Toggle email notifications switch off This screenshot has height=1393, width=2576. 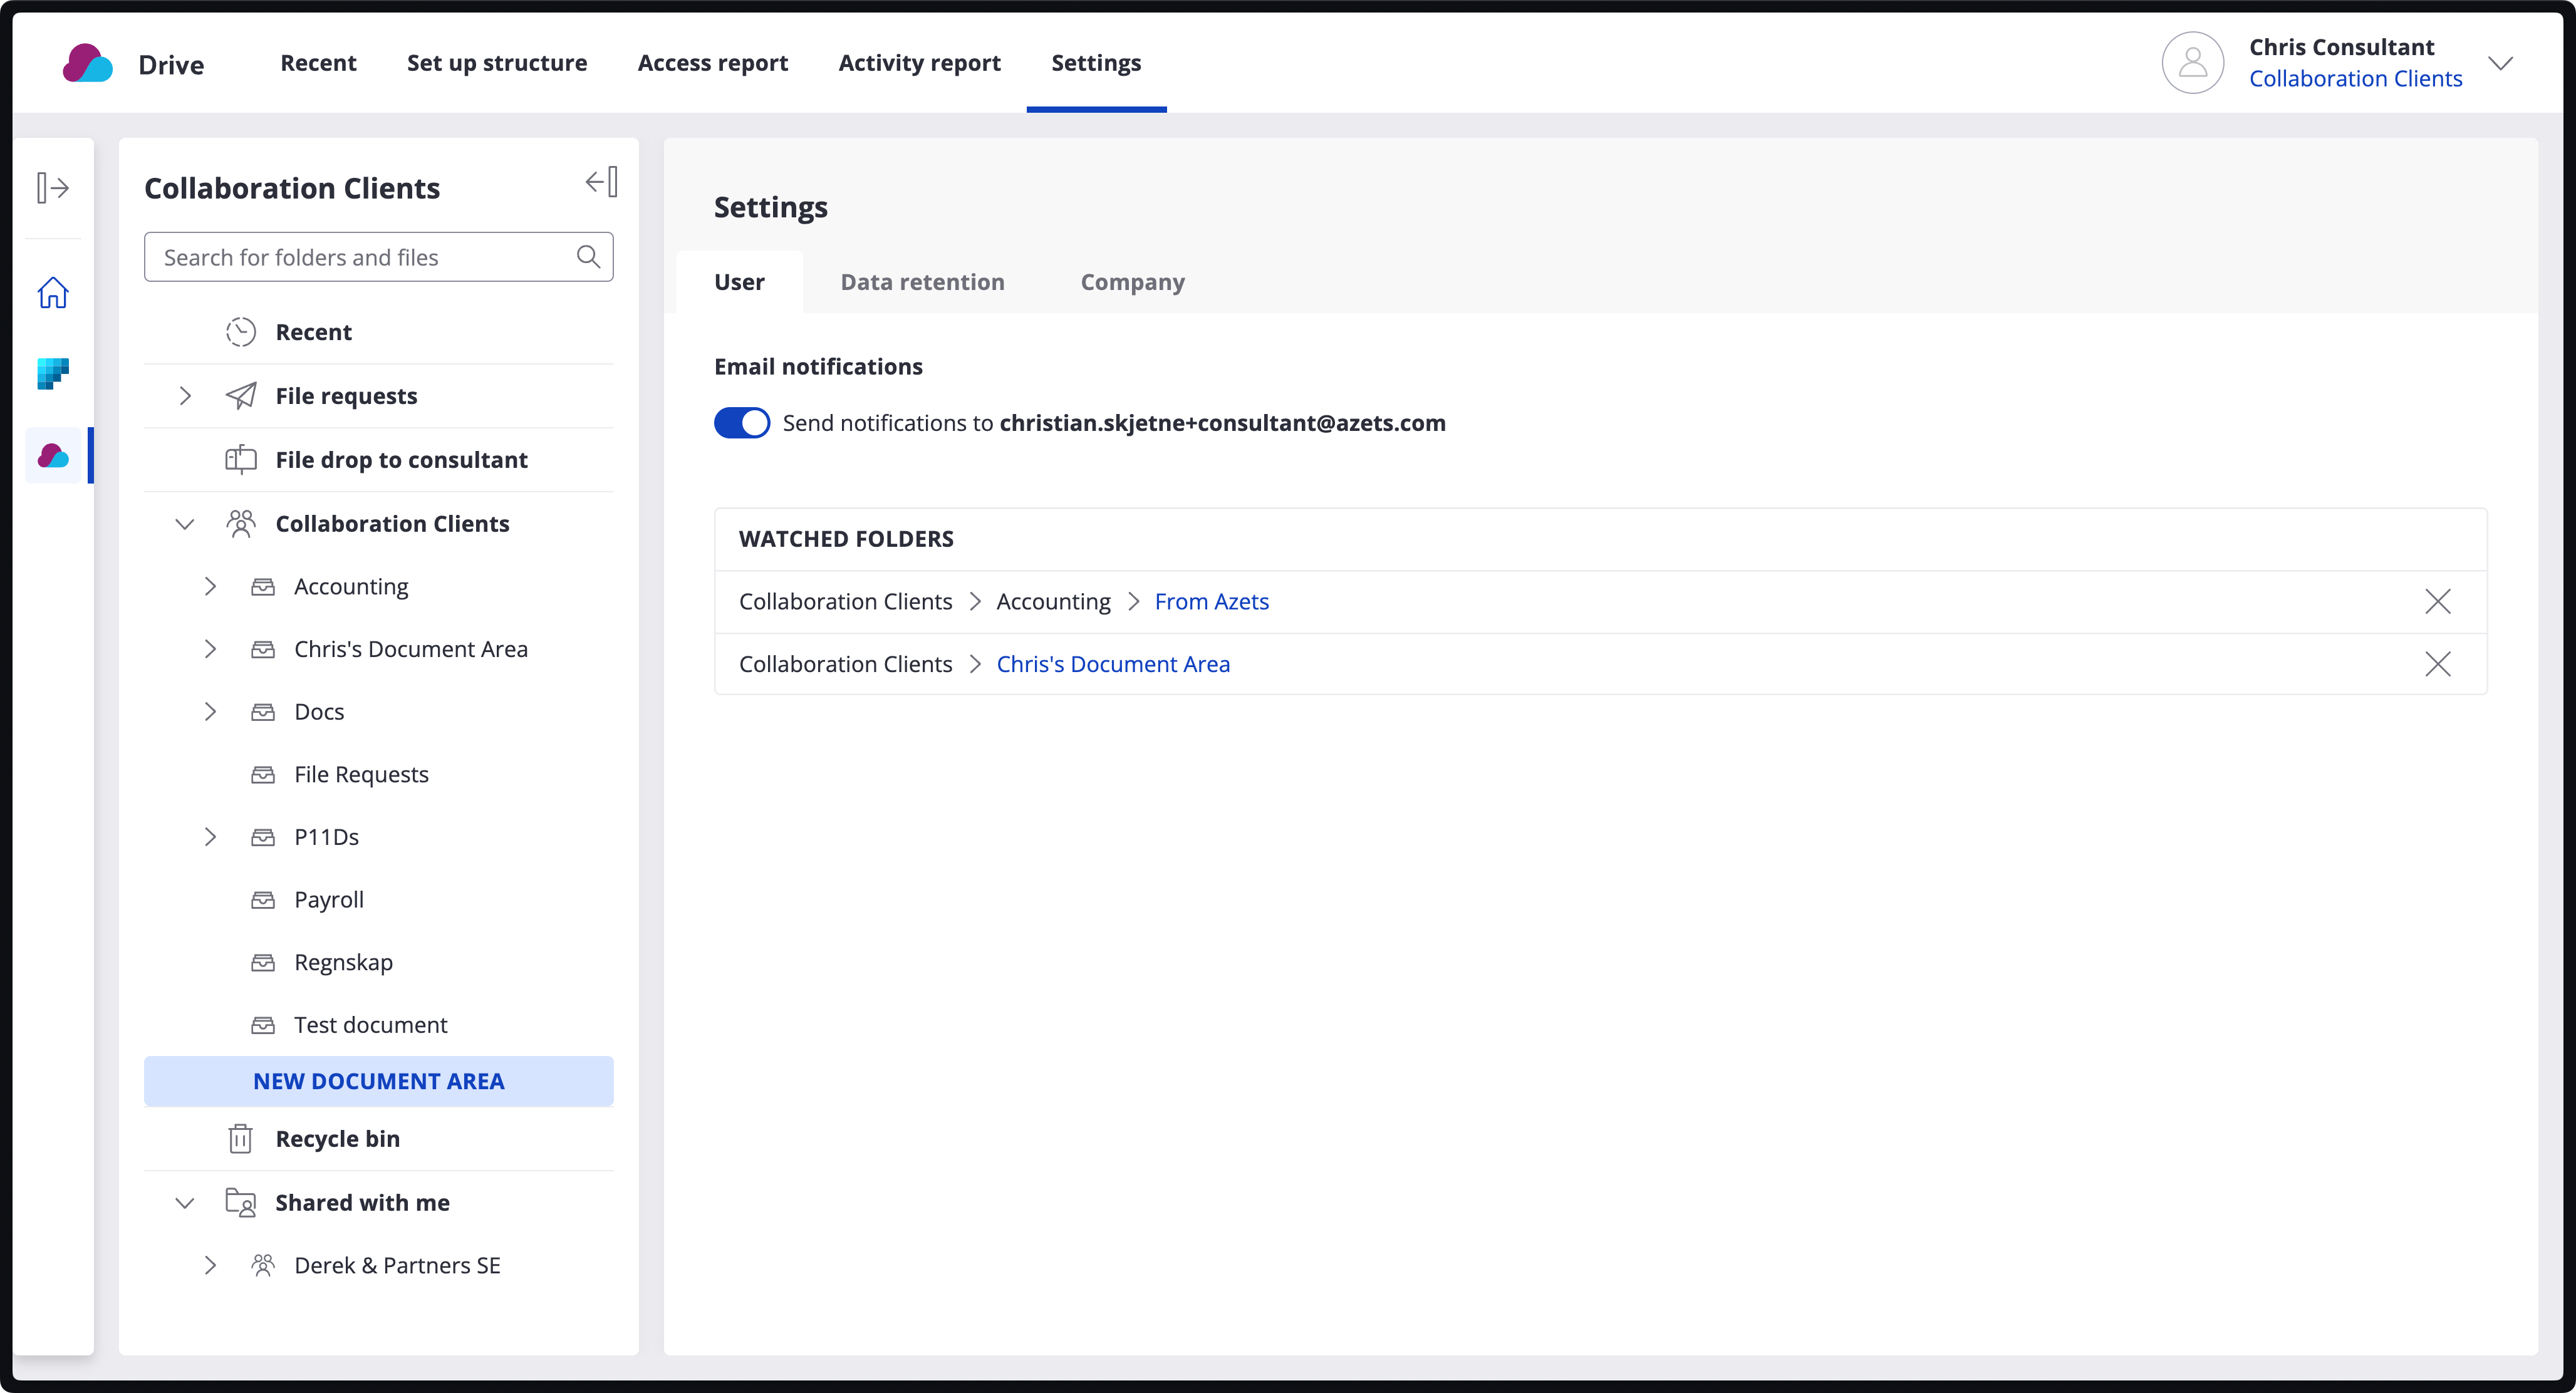pos(742,423)
